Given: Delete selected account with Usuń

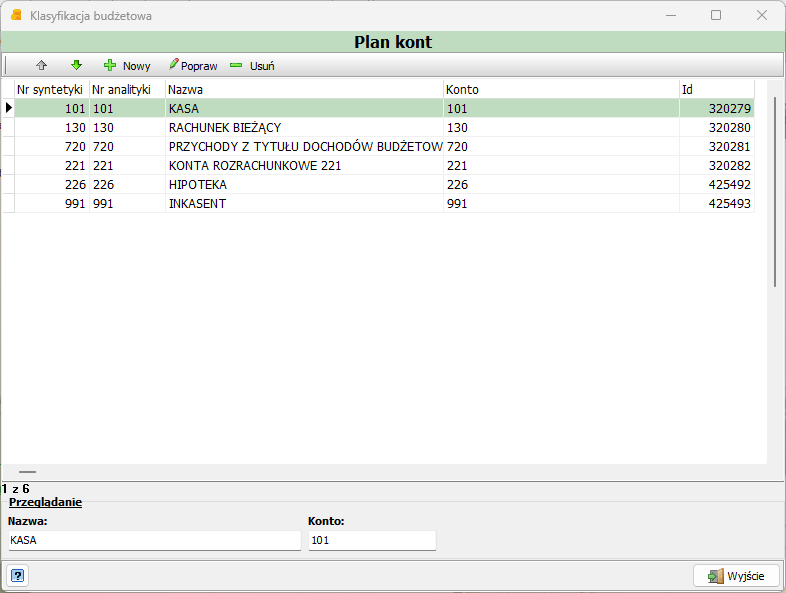Looking at the screenshot, I should [x=252, y=66].
